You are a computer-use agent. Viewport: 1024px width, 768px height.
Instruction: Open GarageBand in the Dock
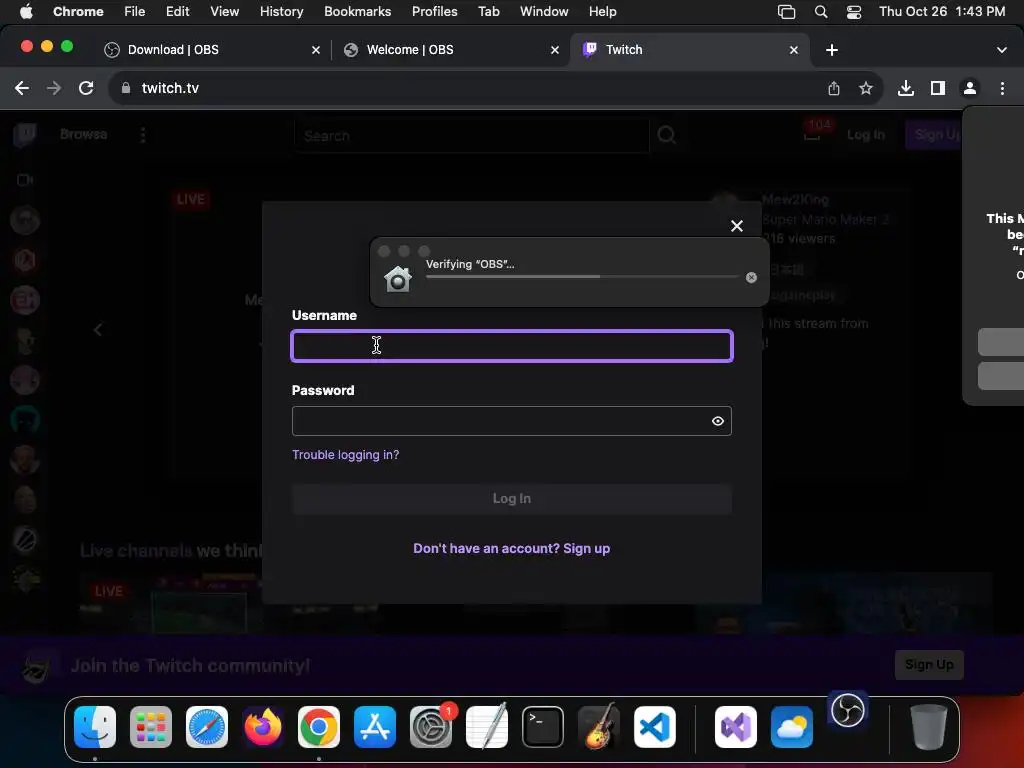pos(599,727)
